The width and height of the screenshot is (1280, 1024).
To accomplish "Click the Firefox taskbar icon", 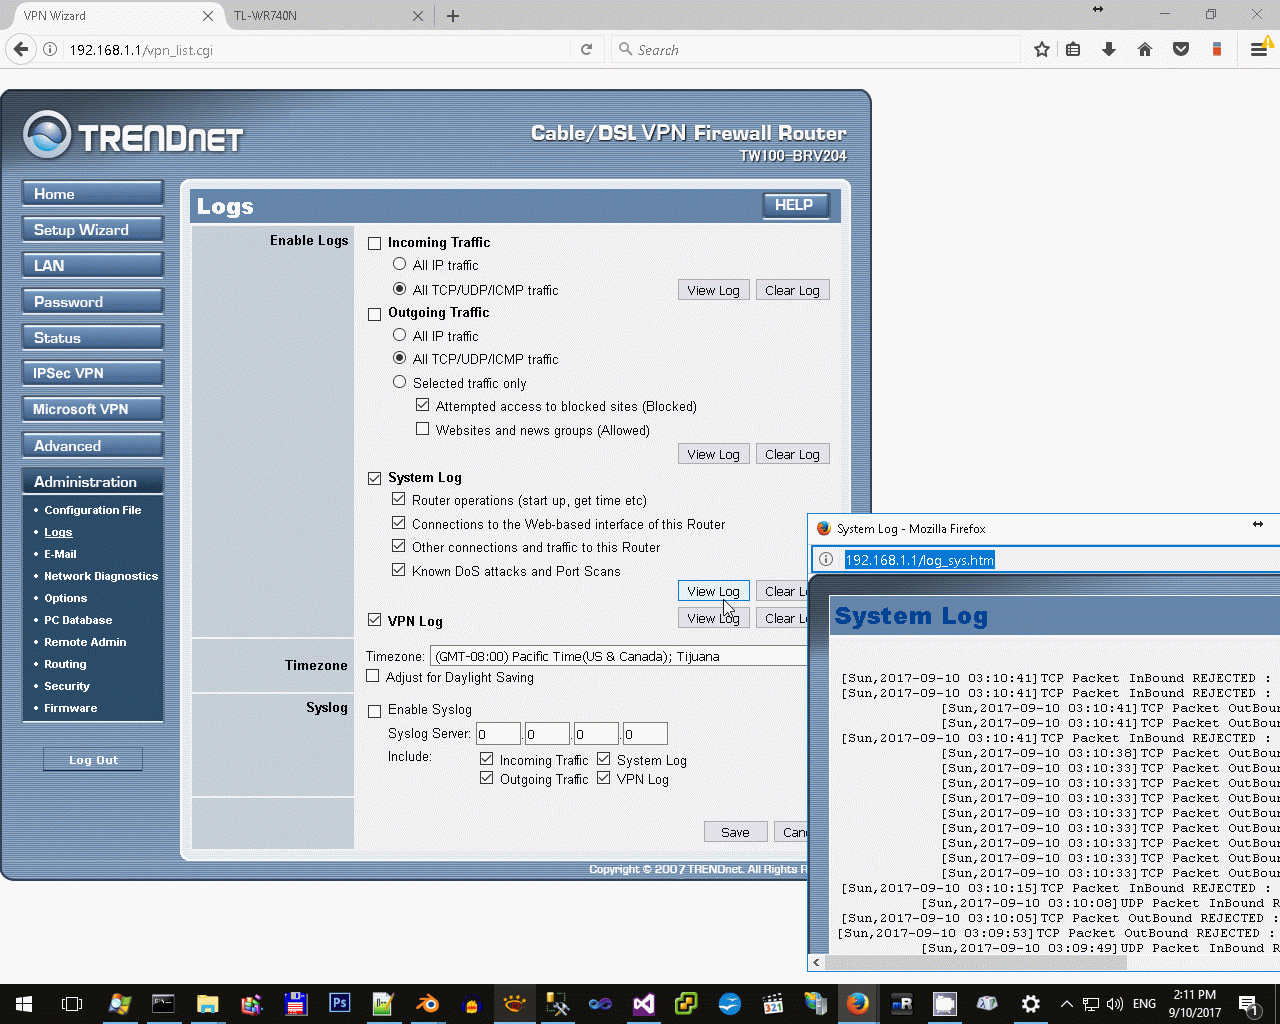I will [x=857, y=1003].
